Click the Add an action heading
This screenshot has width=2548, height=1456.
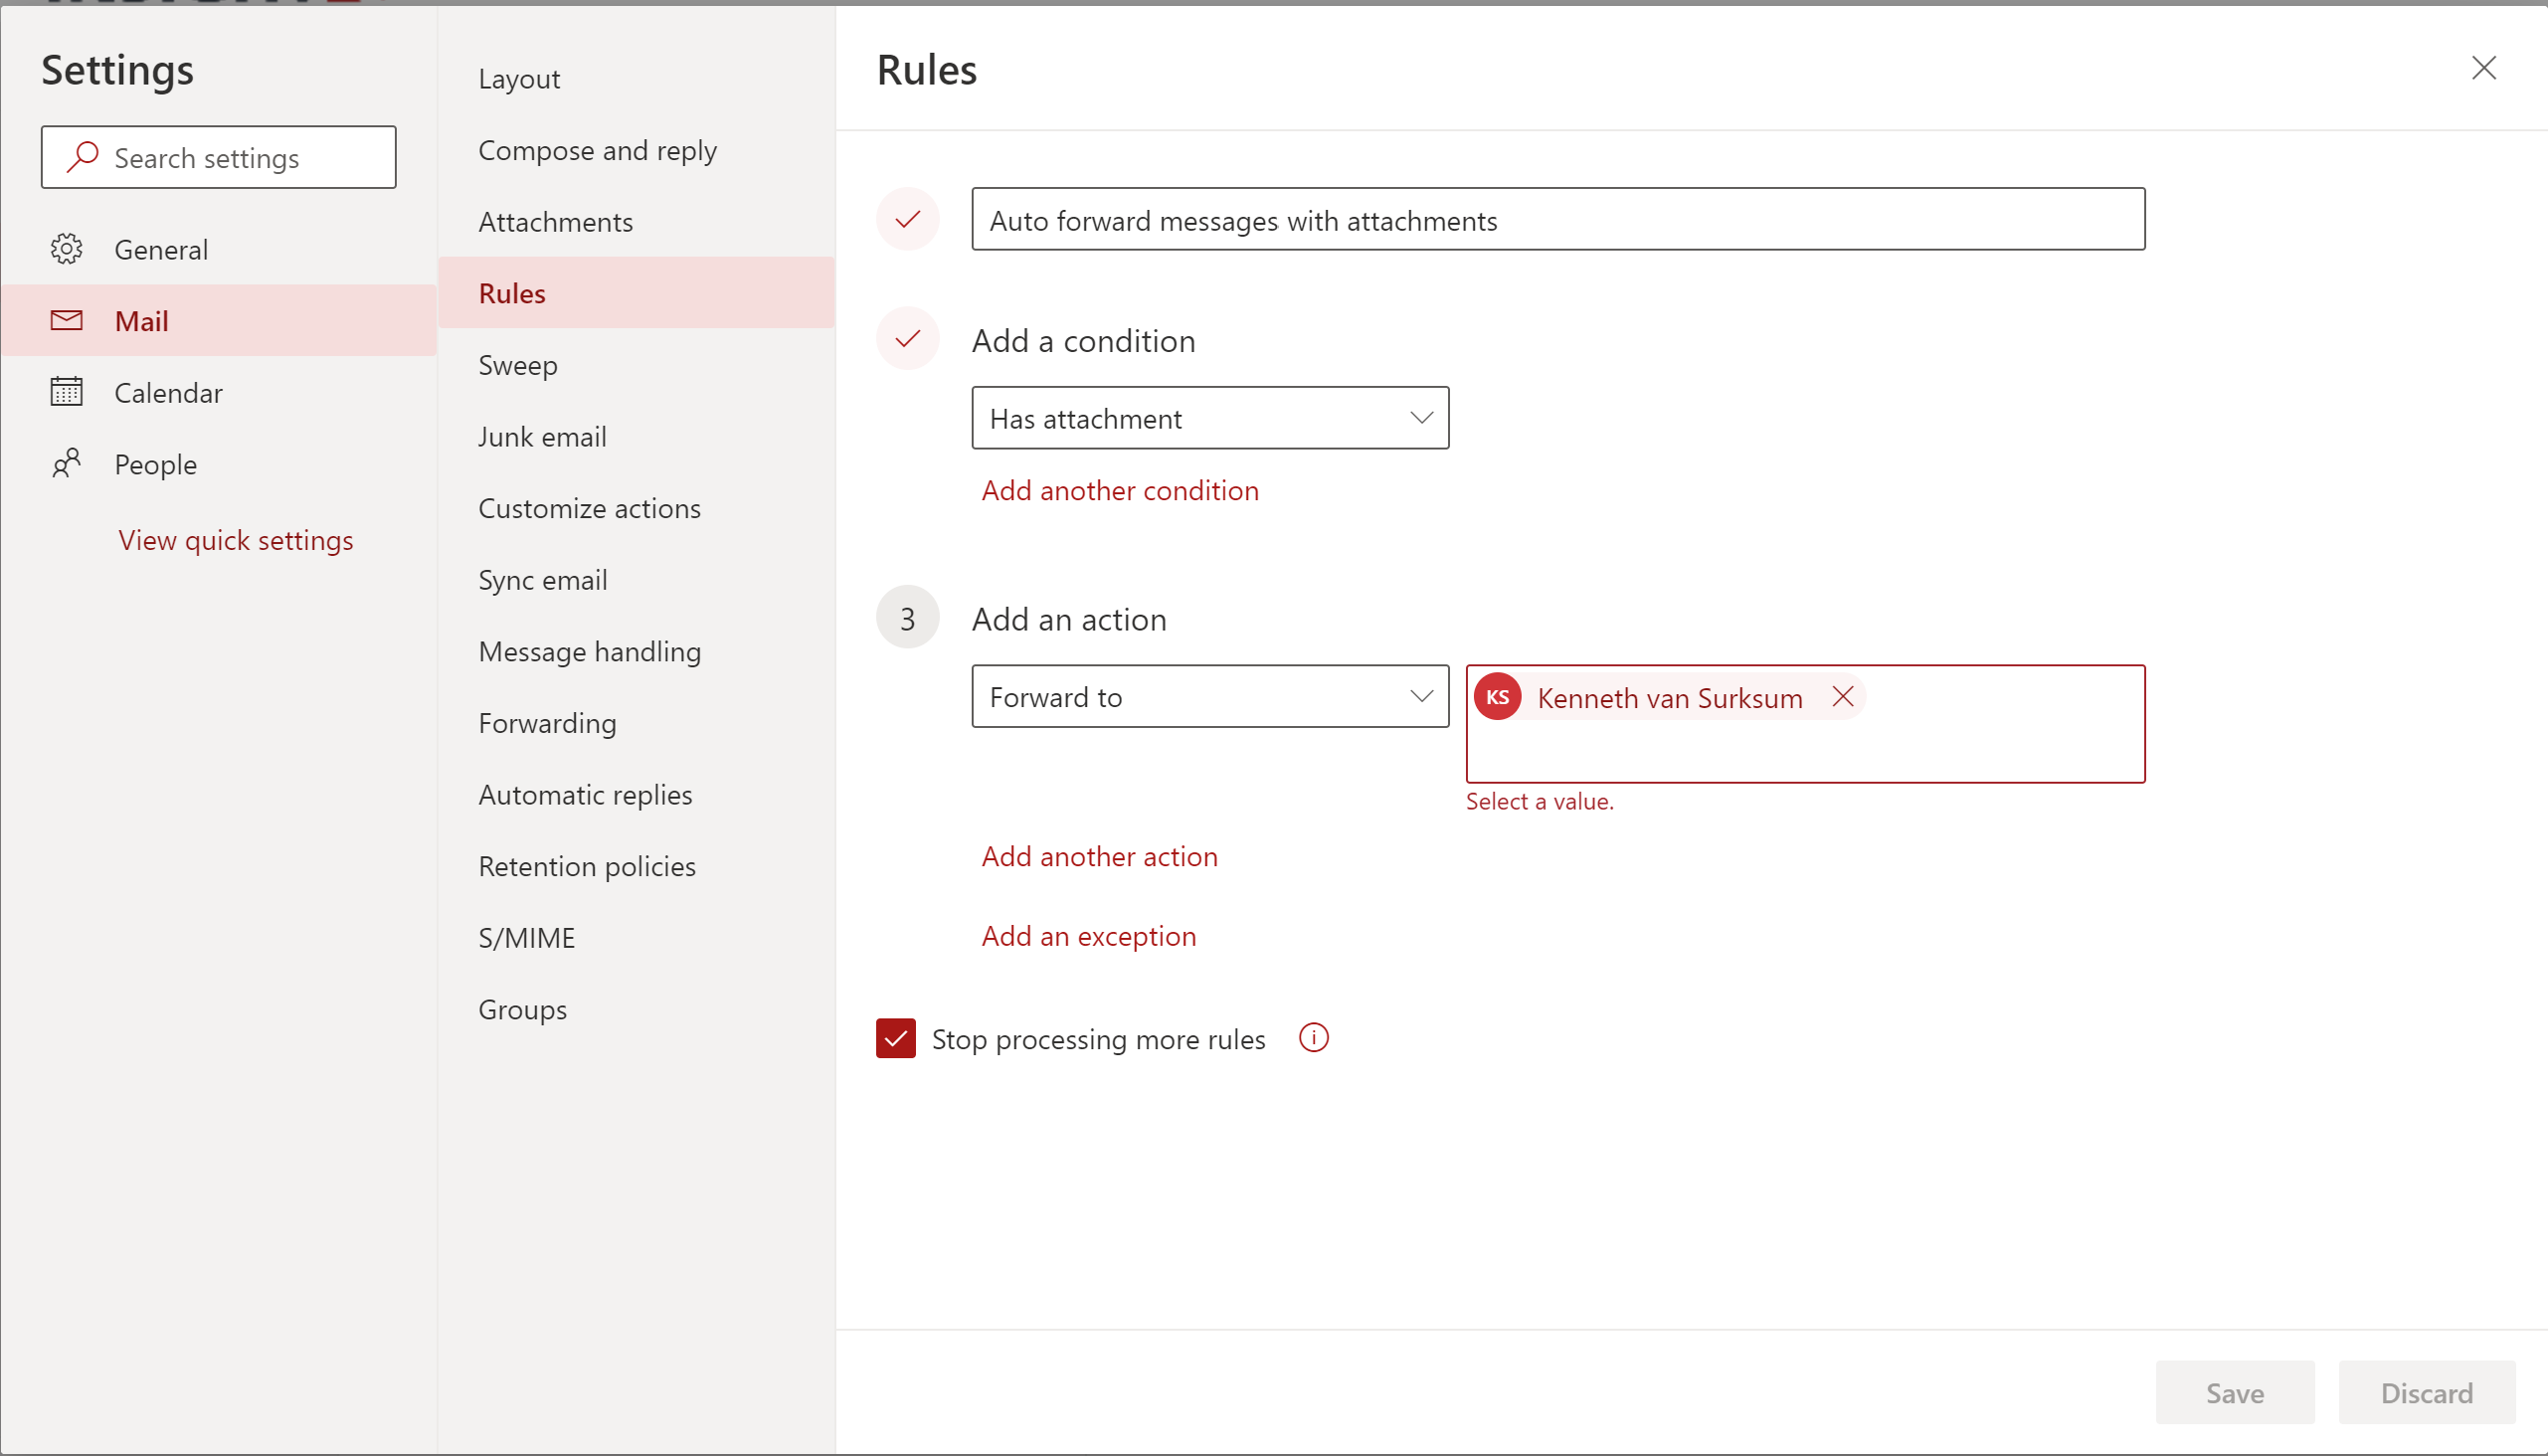[1069, 619]
